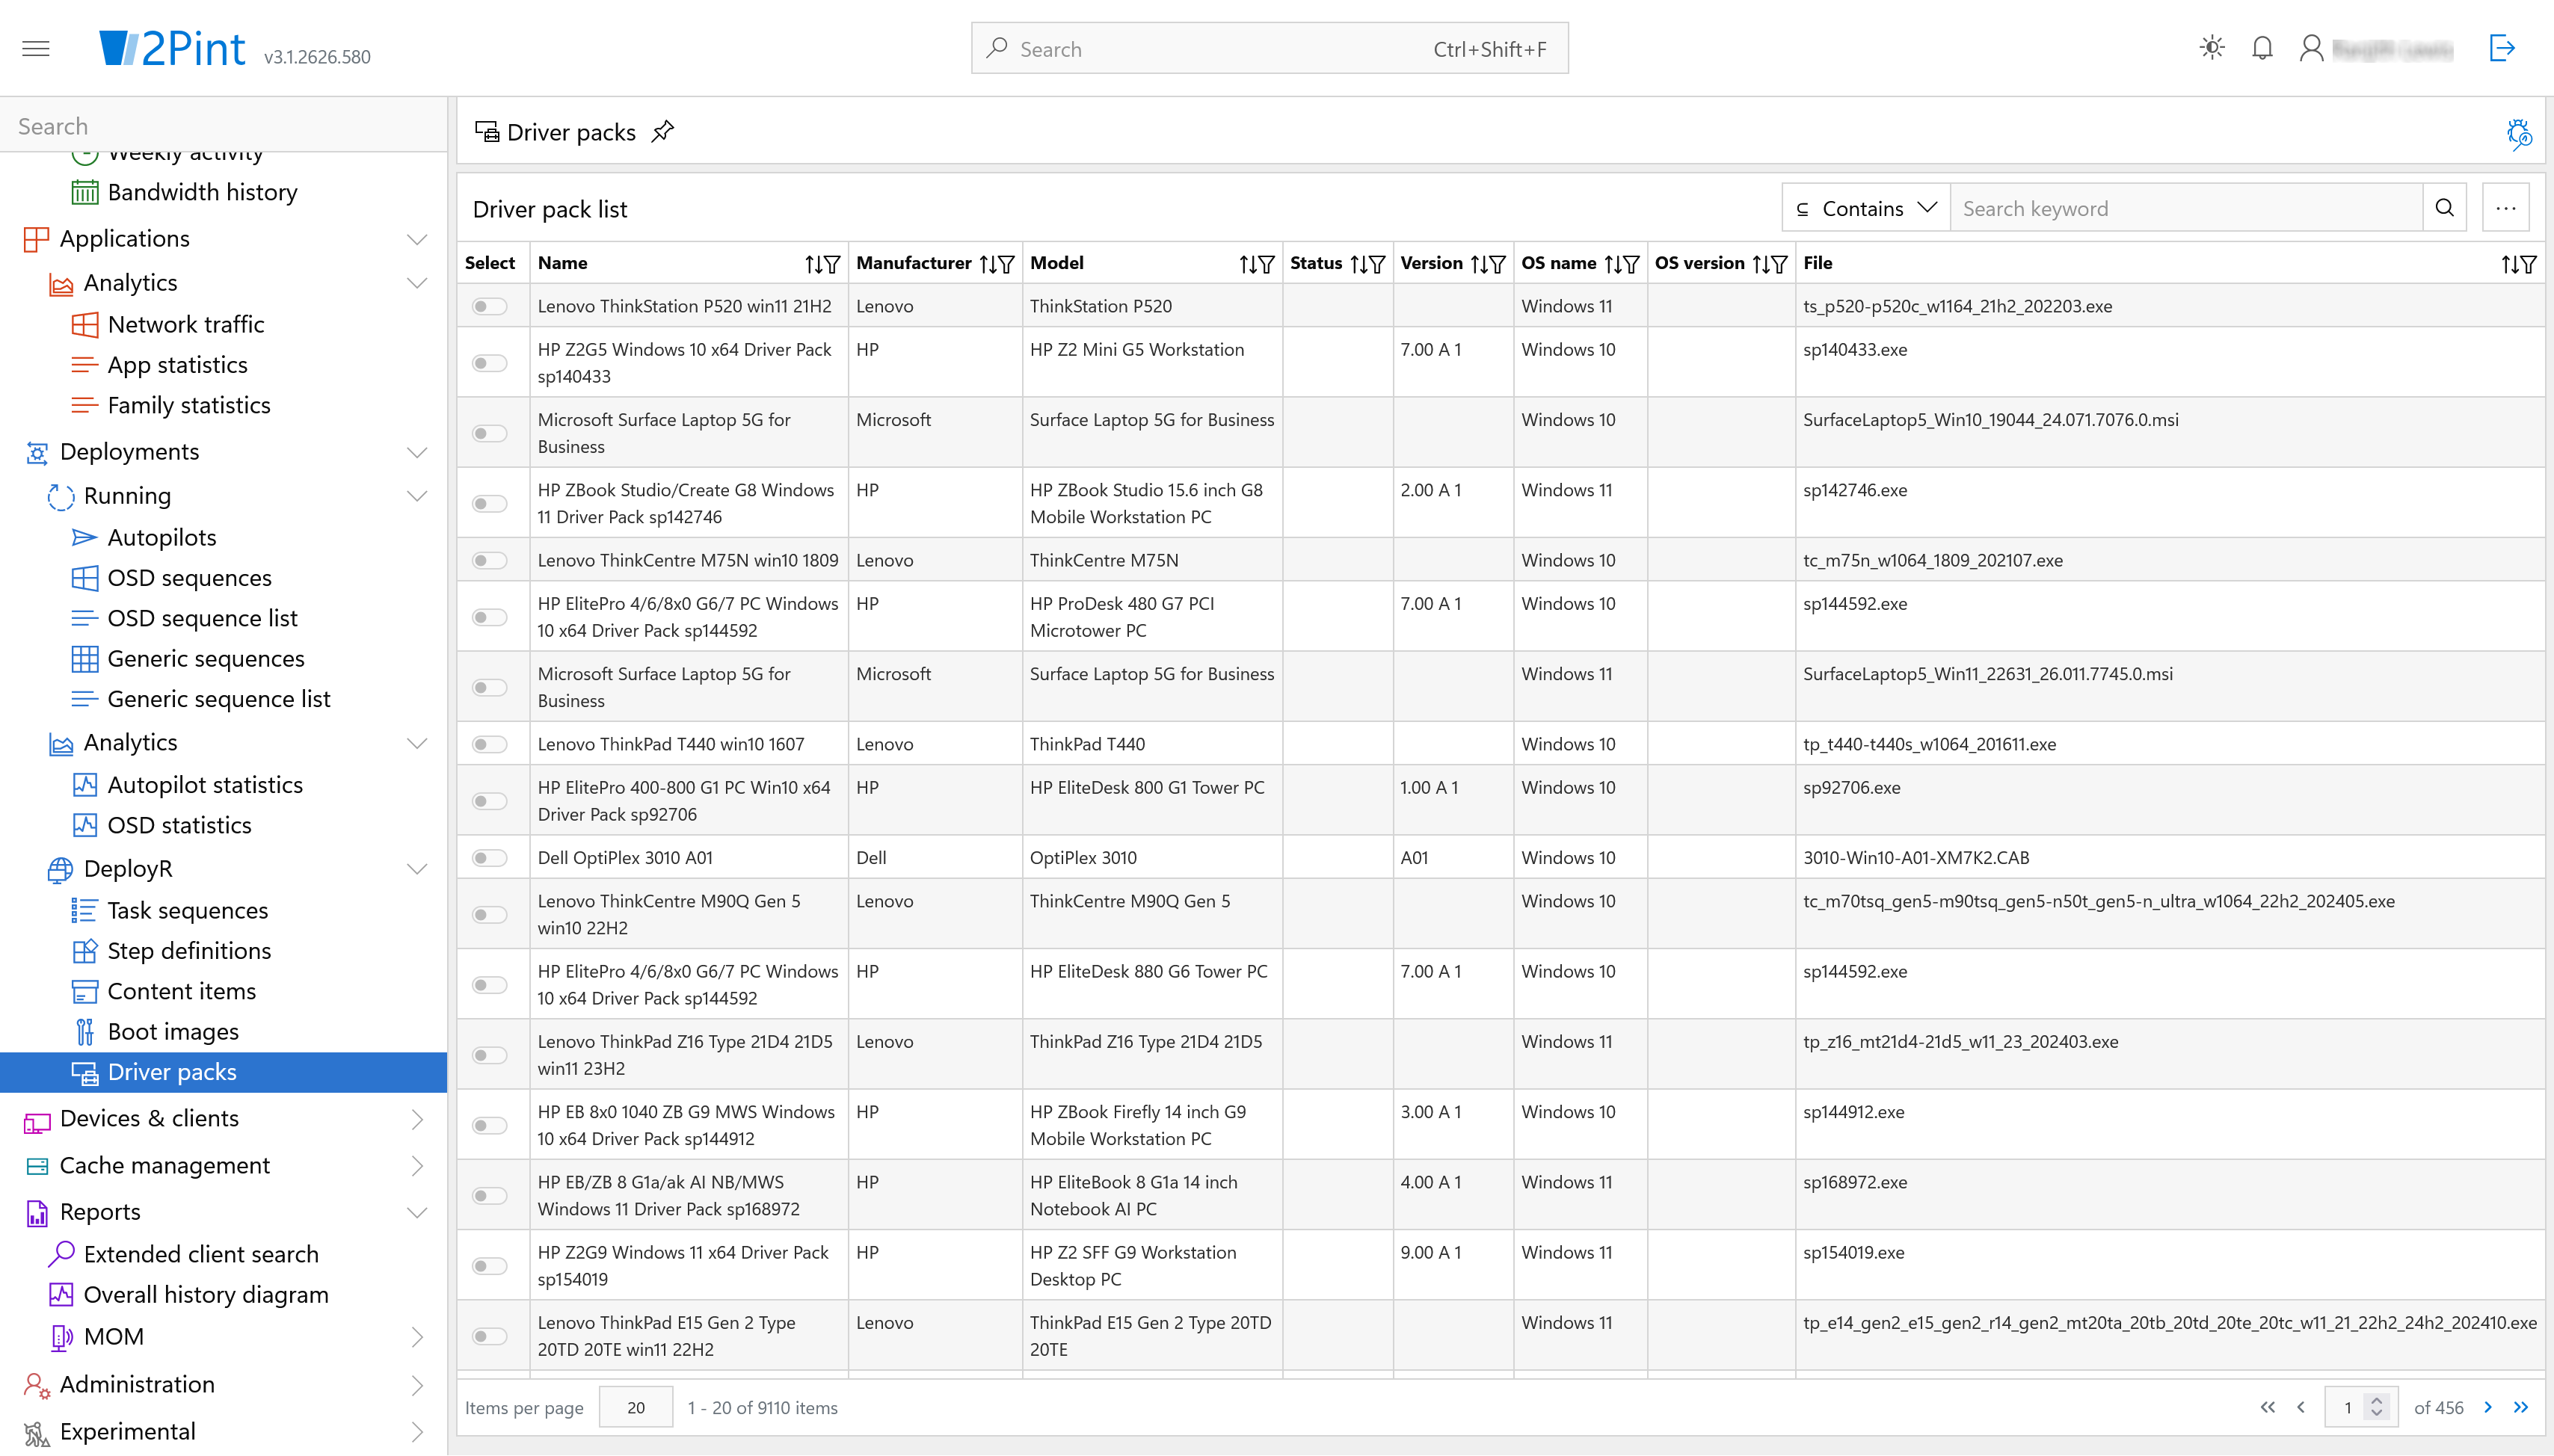Viewport: 2554px width, 1456px height.
Task: Toggle select for HP Z2G5 sp140433 row
Action: (490, 363)
